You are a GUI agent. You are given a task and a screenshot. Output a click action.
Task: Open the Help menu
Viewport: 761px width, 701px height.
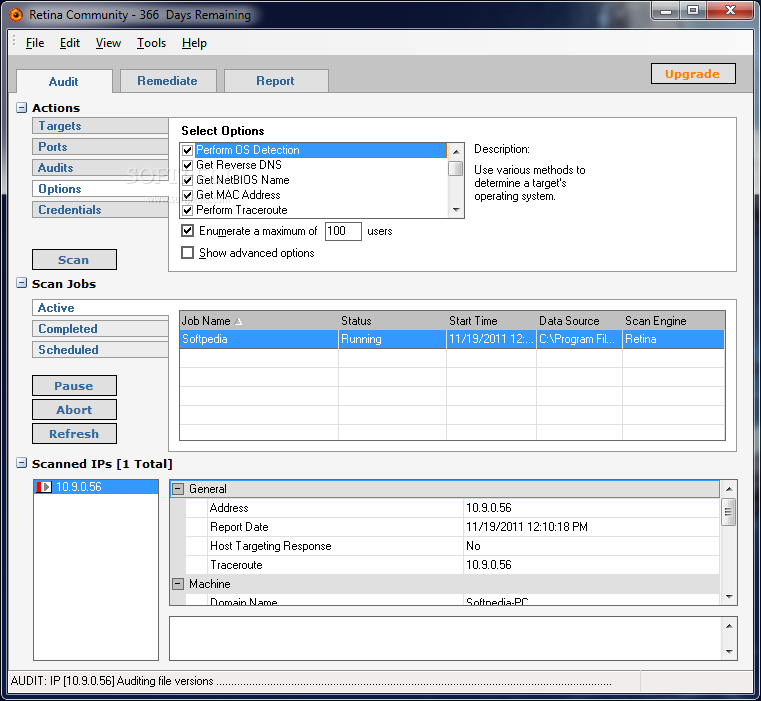tap(194, 43)
